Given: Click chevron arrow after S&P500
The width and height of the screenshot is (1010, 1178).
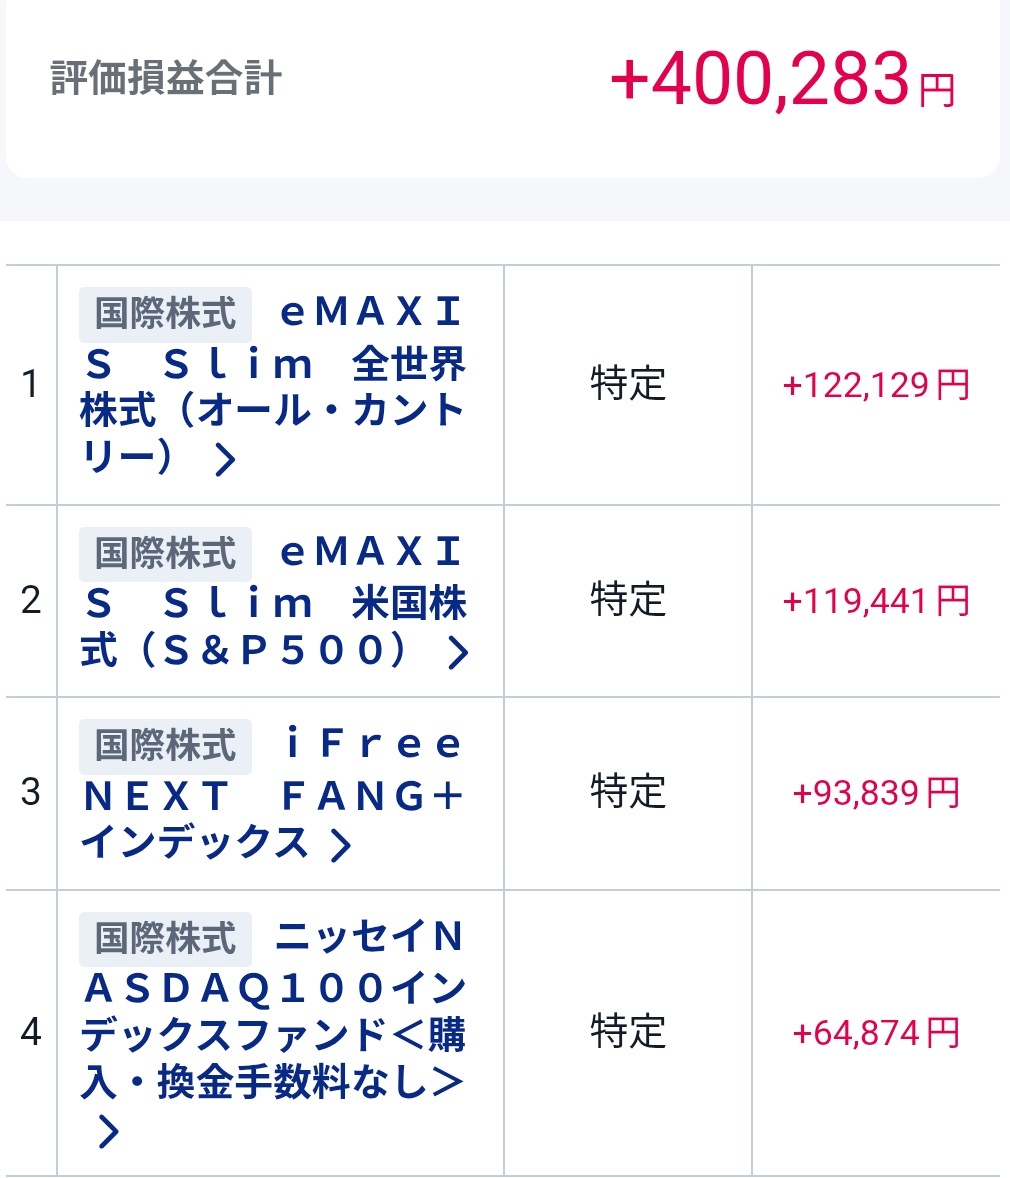Looking at the screenshot, I should pos(458,652).
